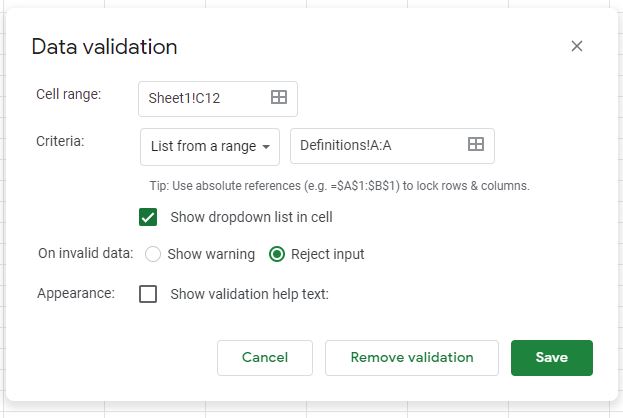This screenshot has width=623, height=418.
Task: Save the data validation rule
Action: coord(552,358)
